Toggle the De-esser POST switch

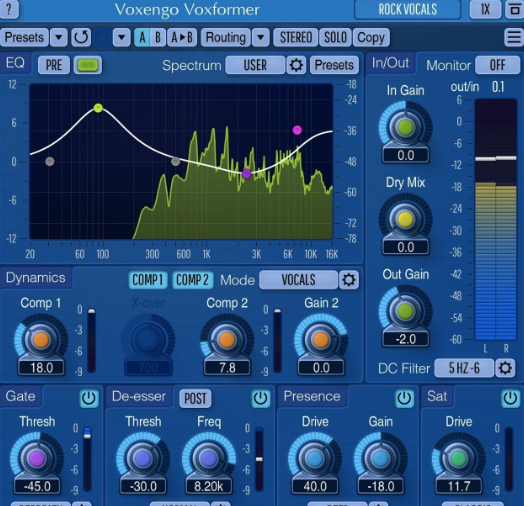tap(195, 398)
